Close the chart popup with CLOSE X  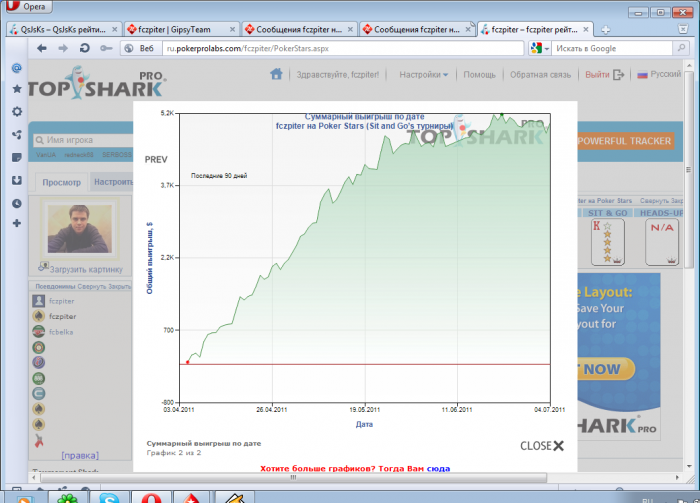(x=542, y=445)
